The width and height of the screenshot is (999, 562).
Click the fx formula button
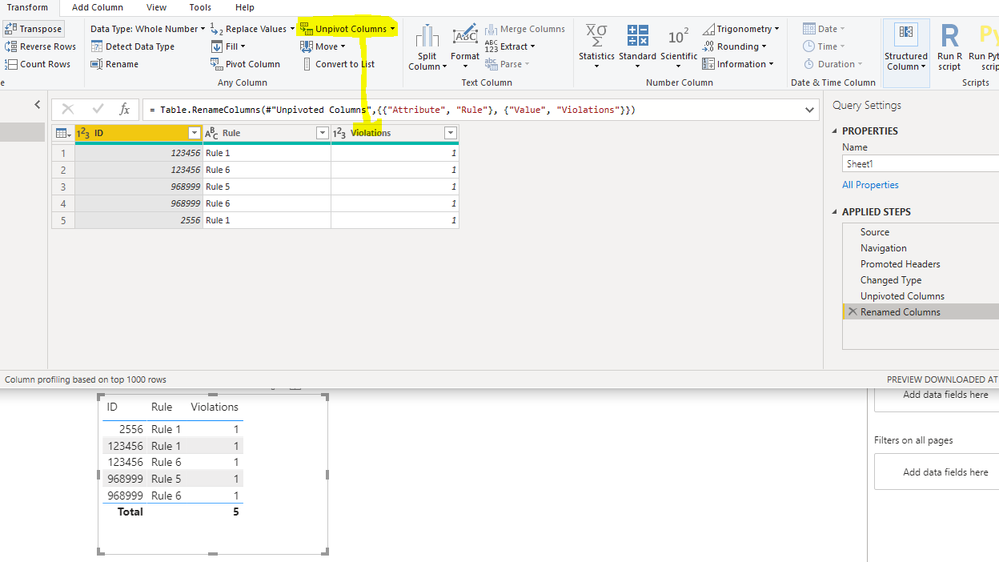click(x=125, y=110)
